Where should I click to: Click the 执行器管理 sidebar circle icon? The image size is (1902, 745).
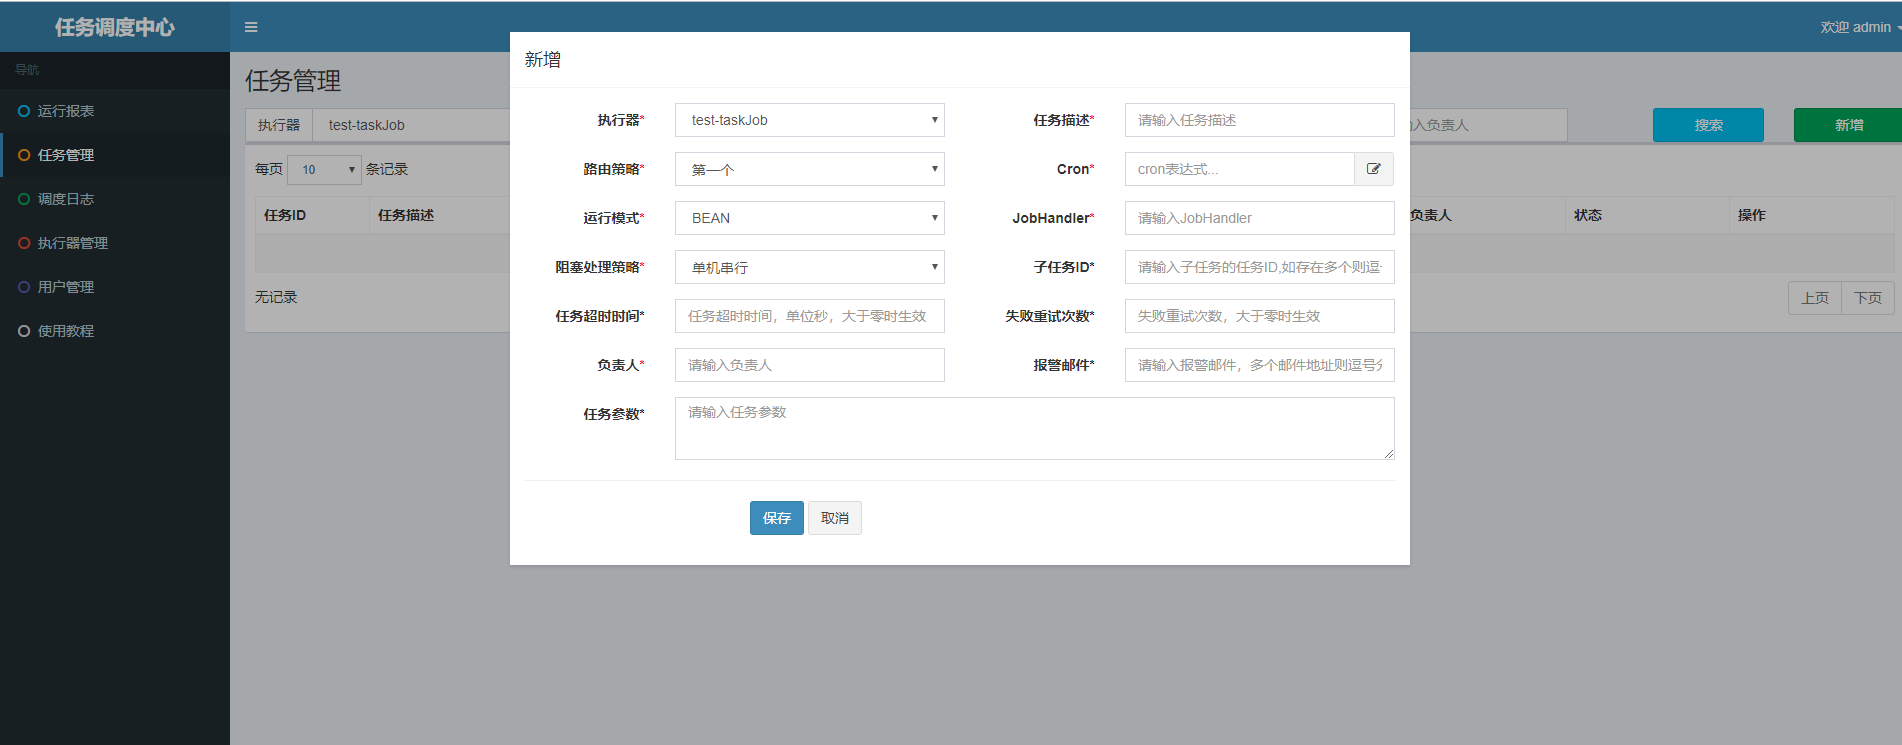(x=24, y=243)
